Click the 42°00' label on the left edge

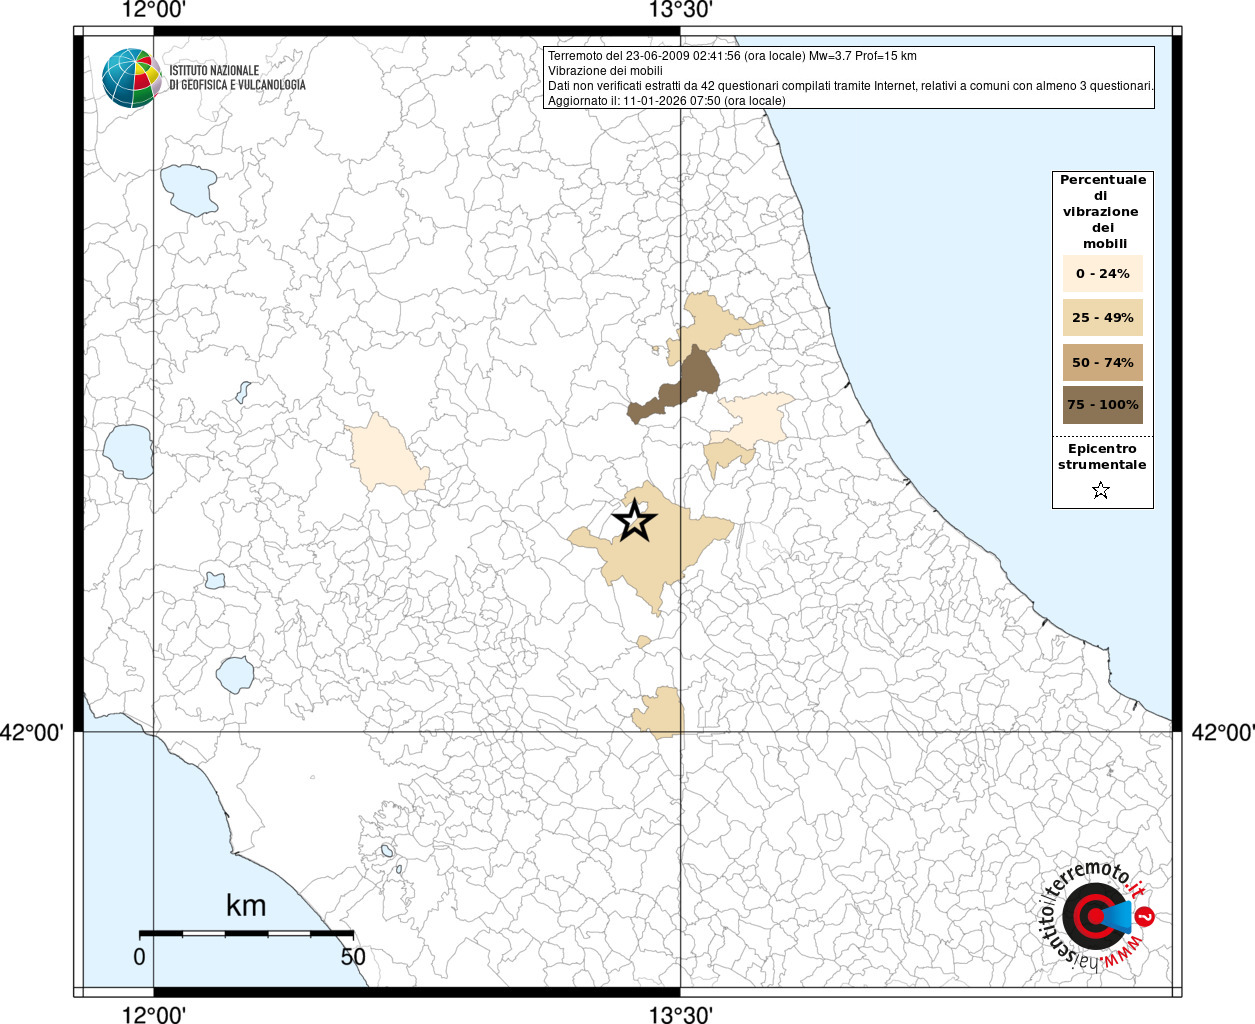(x=32, y=733)
